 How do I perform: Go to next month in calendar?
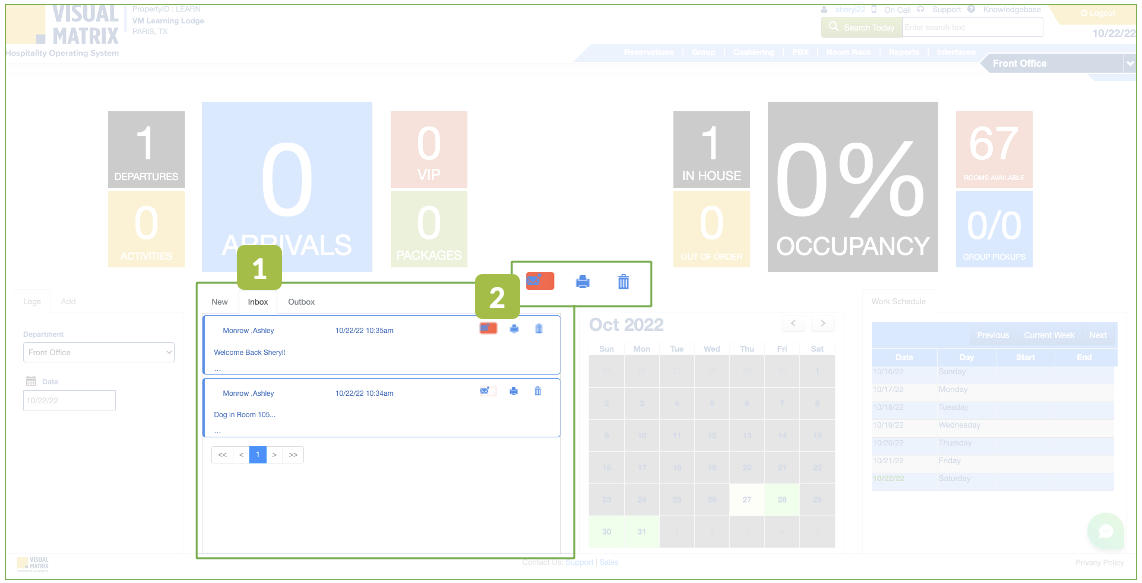click(823, 324)
